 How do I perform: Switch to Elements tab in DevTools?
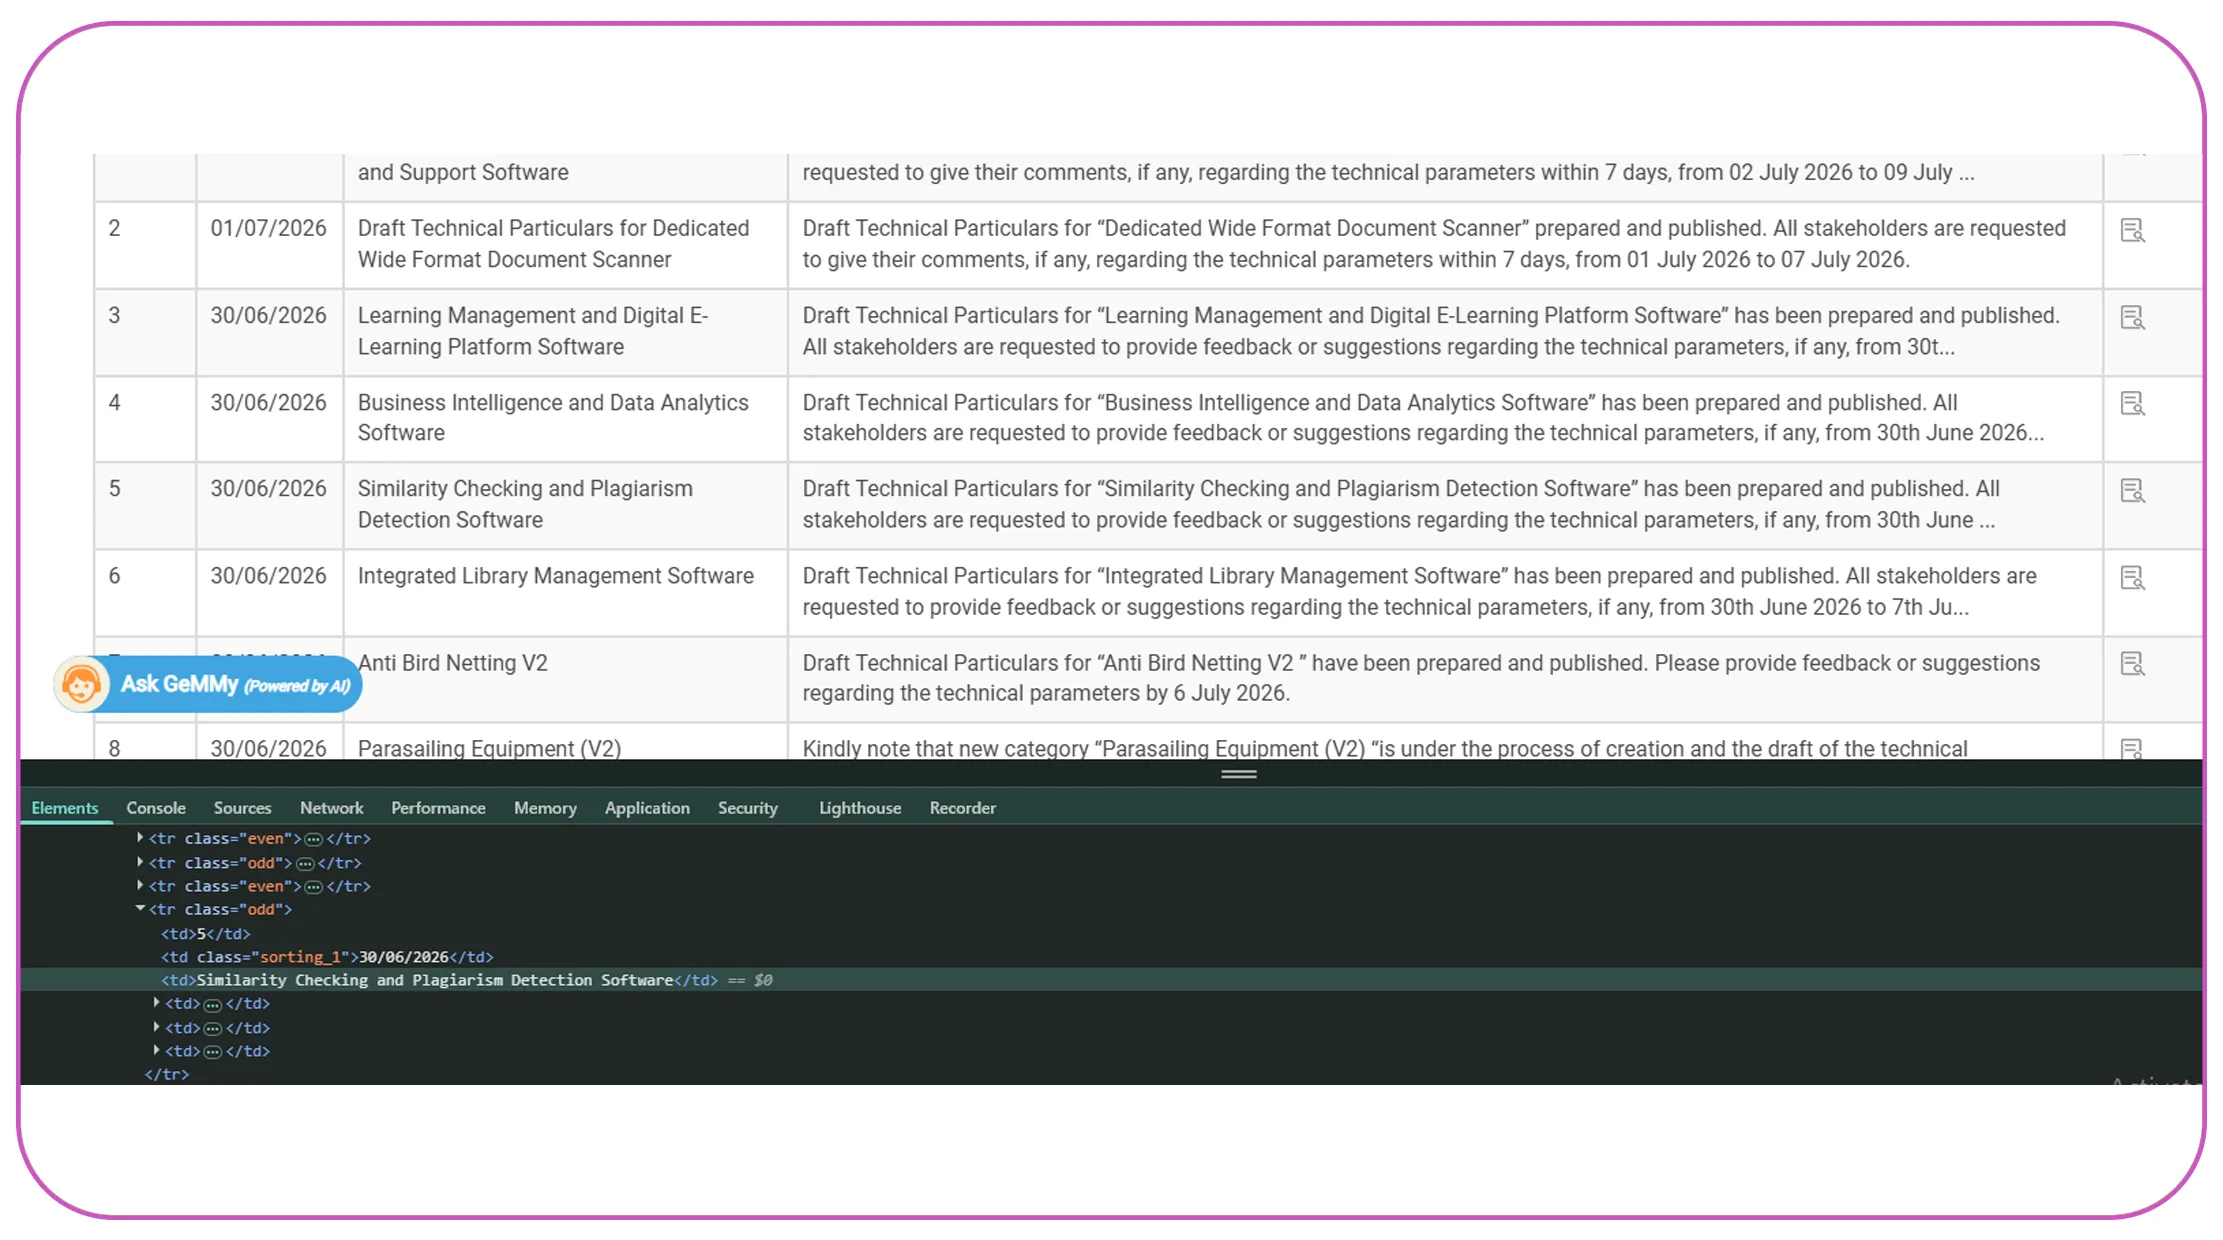[65, 808]
